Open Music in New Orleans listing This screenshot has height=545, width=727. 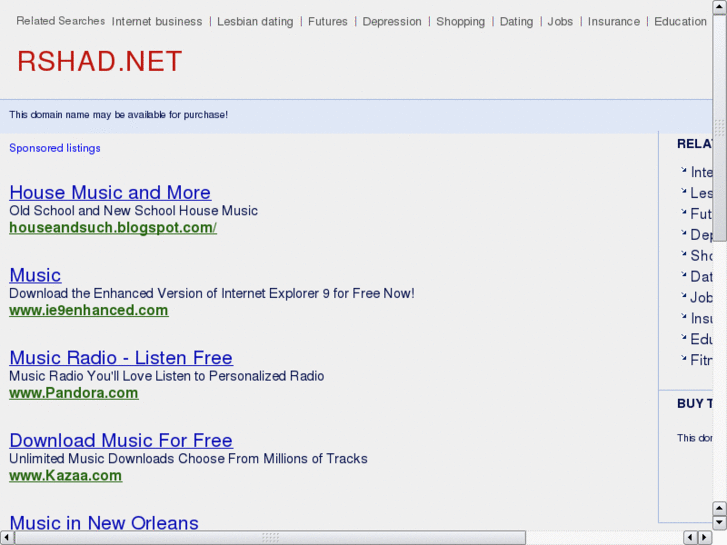[104, 522]
